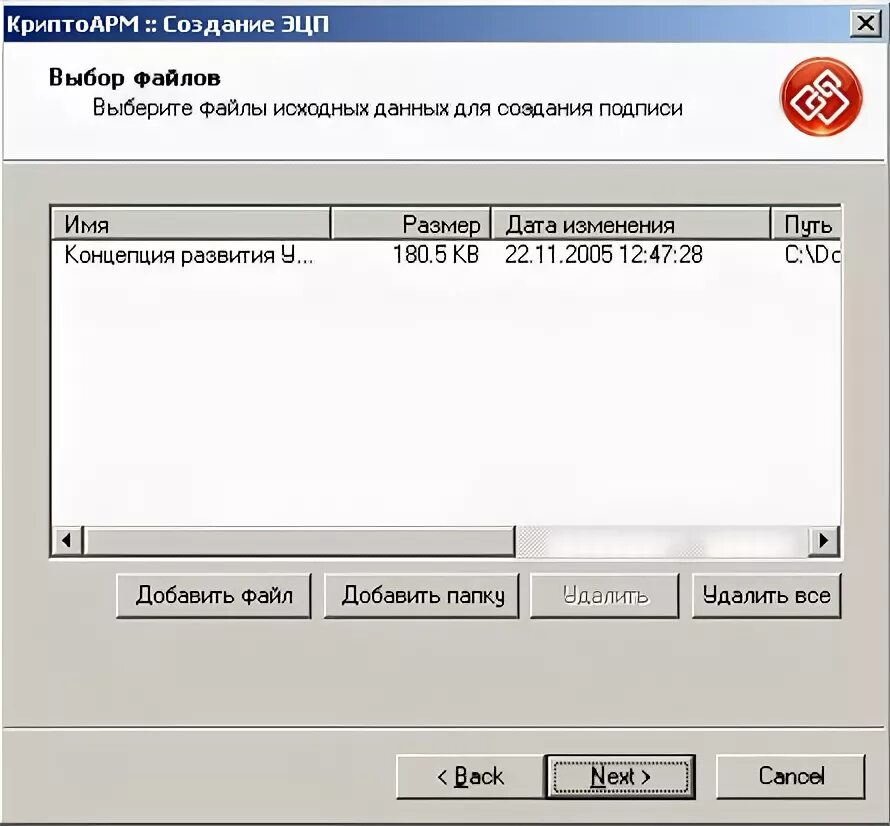Click the left scroll arrow of the file list
The image size is (890, 826).
[x=67, y=540]
